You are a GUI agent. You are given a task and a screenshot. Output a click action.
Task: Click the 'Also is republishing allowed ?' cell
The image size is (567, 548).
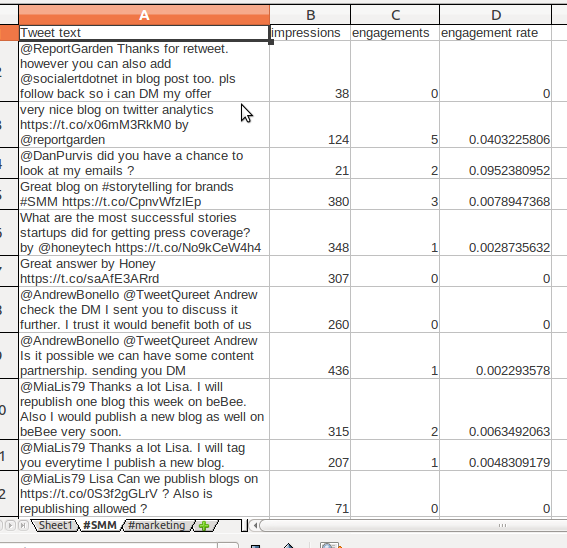pyautogui.click(x=144, y=494)
